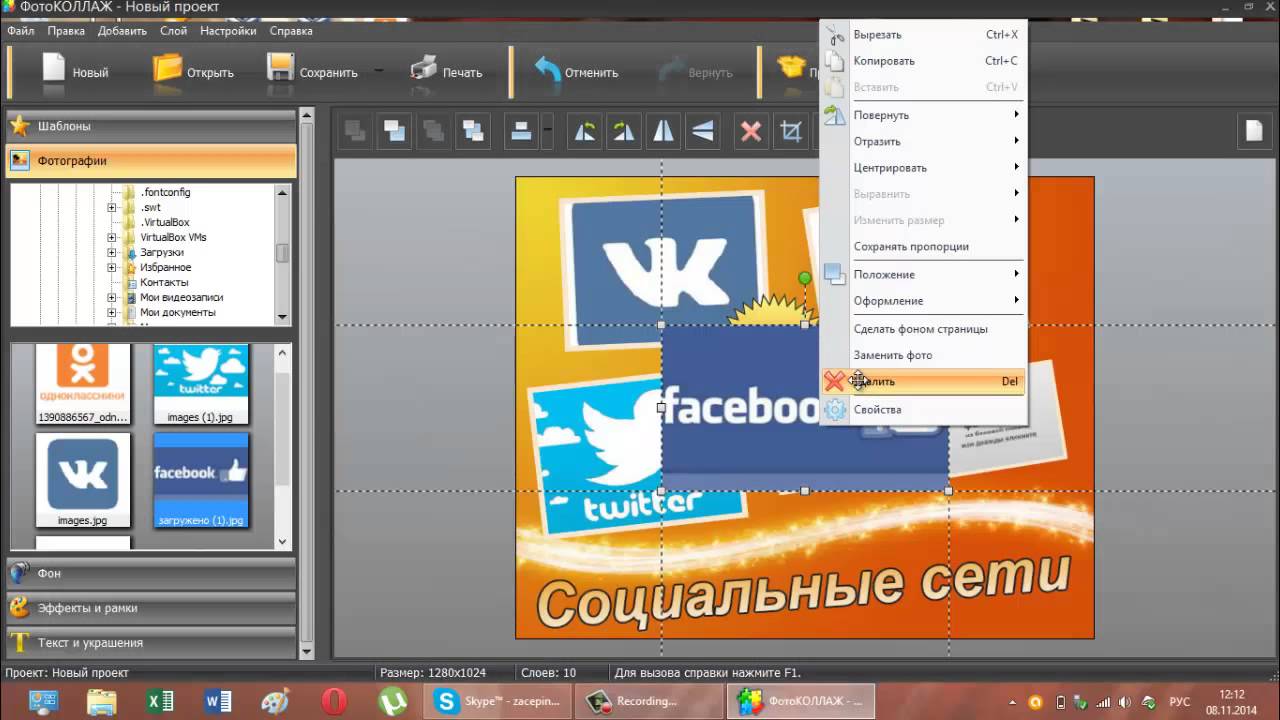Select the images.jpg VK thumbnail

83,480
